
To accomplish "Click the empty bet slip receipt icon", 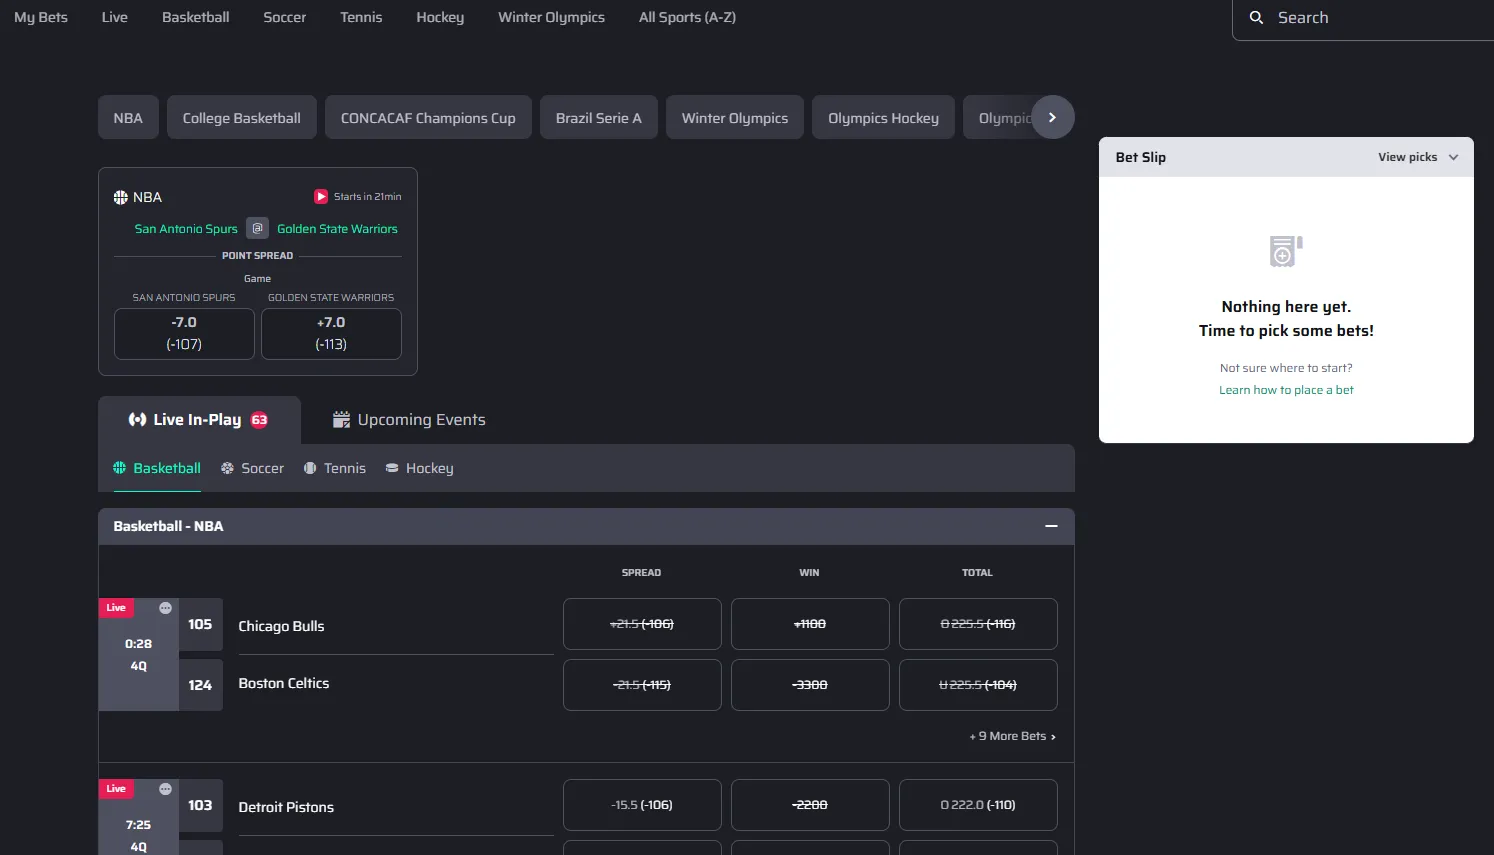I will pyautogui.click(x=1286, y=251).
